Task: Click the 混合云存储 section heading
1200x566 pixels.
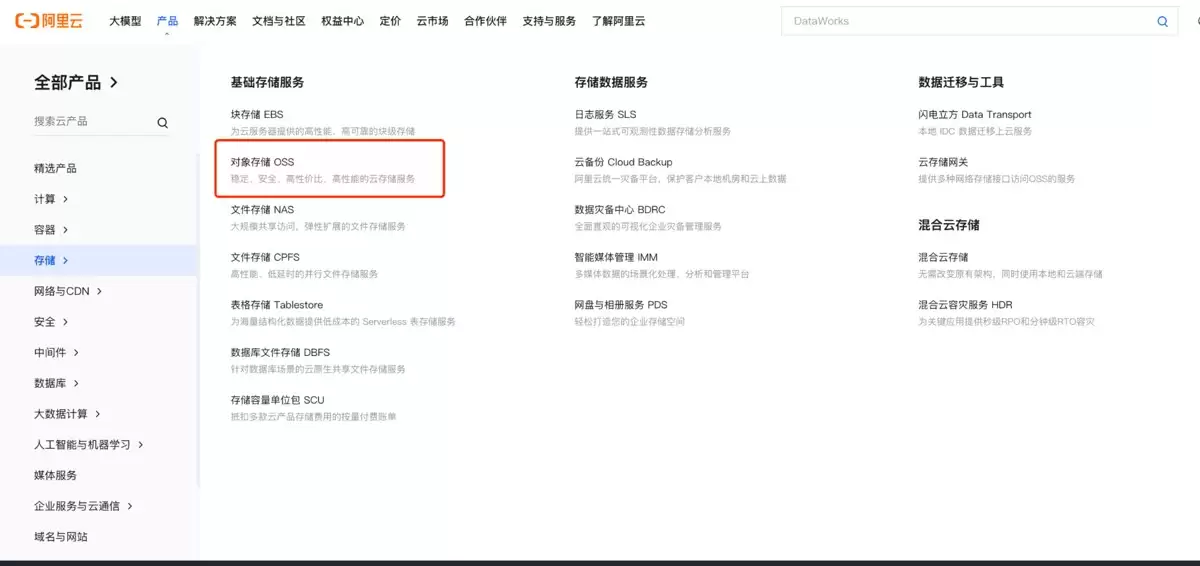Action: pos(949,225)
